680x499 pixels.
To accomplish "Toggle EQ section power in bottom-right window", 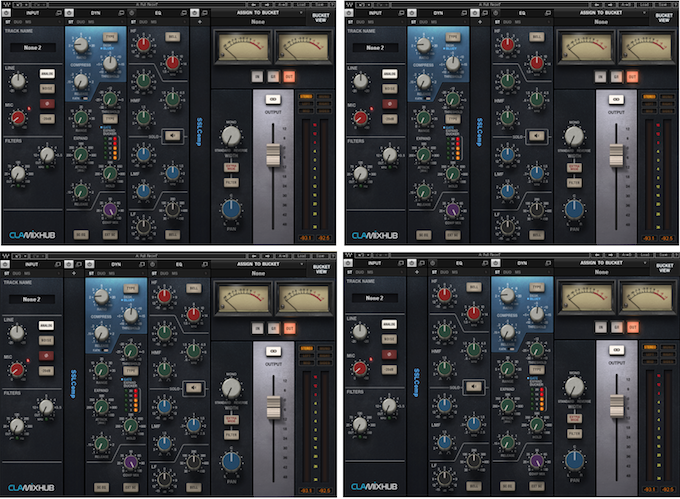I will coord(433,263).
